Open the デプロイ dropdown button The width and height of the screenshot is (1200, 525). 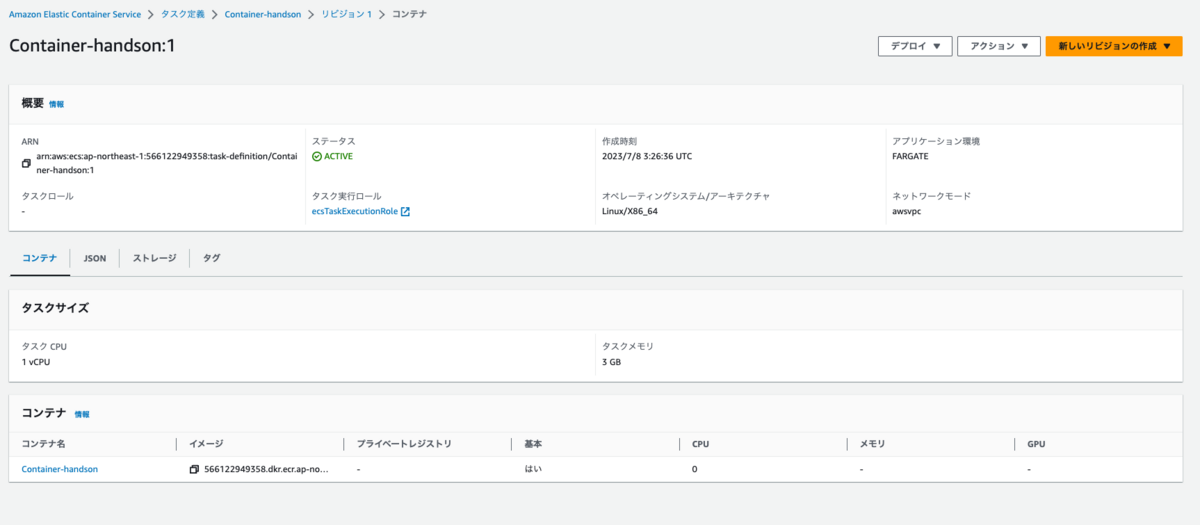coord(915,46)
